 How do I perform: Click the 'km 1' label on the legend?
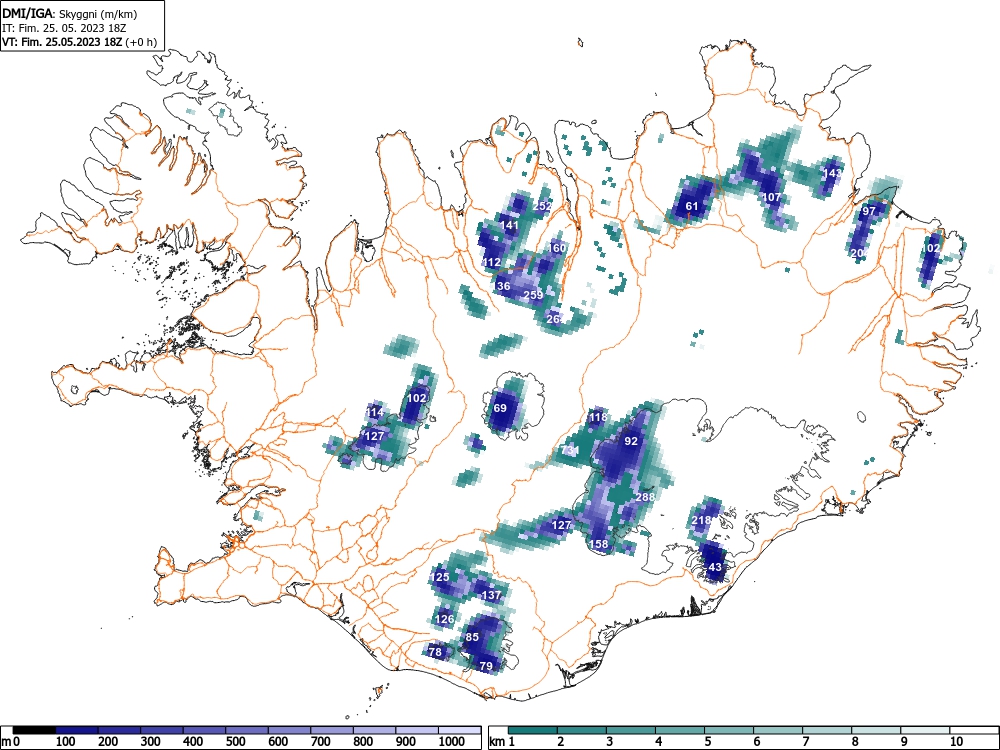pyautogui.click(x=502, y=741)
